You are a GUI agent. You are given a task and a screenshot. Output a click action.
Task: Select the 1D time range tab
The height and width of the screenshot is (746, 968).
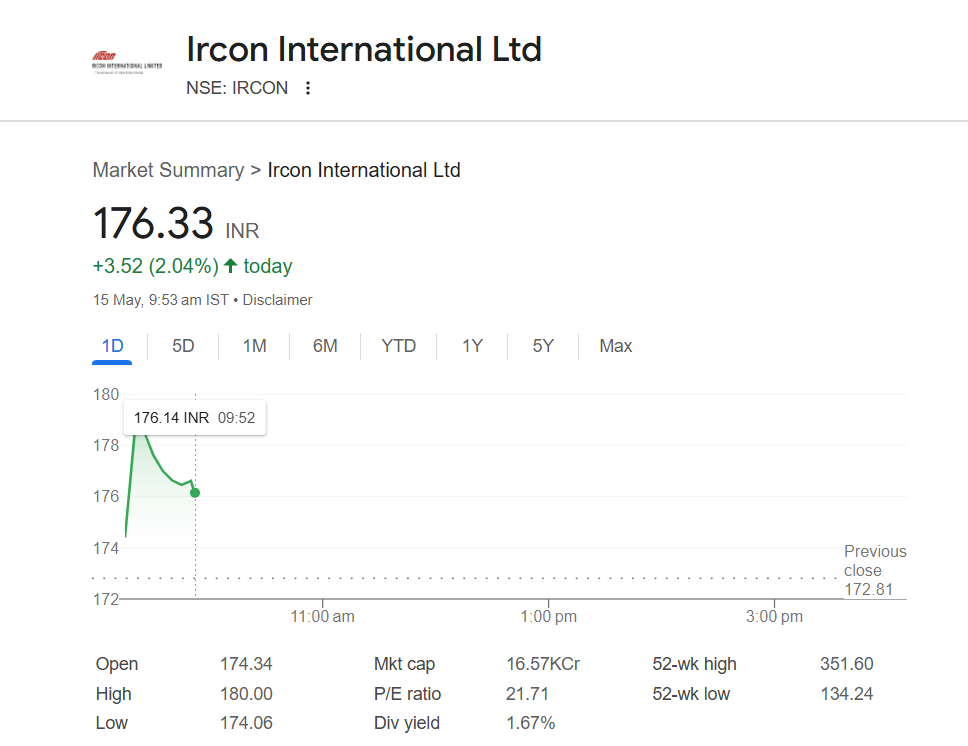coord(112,346)
